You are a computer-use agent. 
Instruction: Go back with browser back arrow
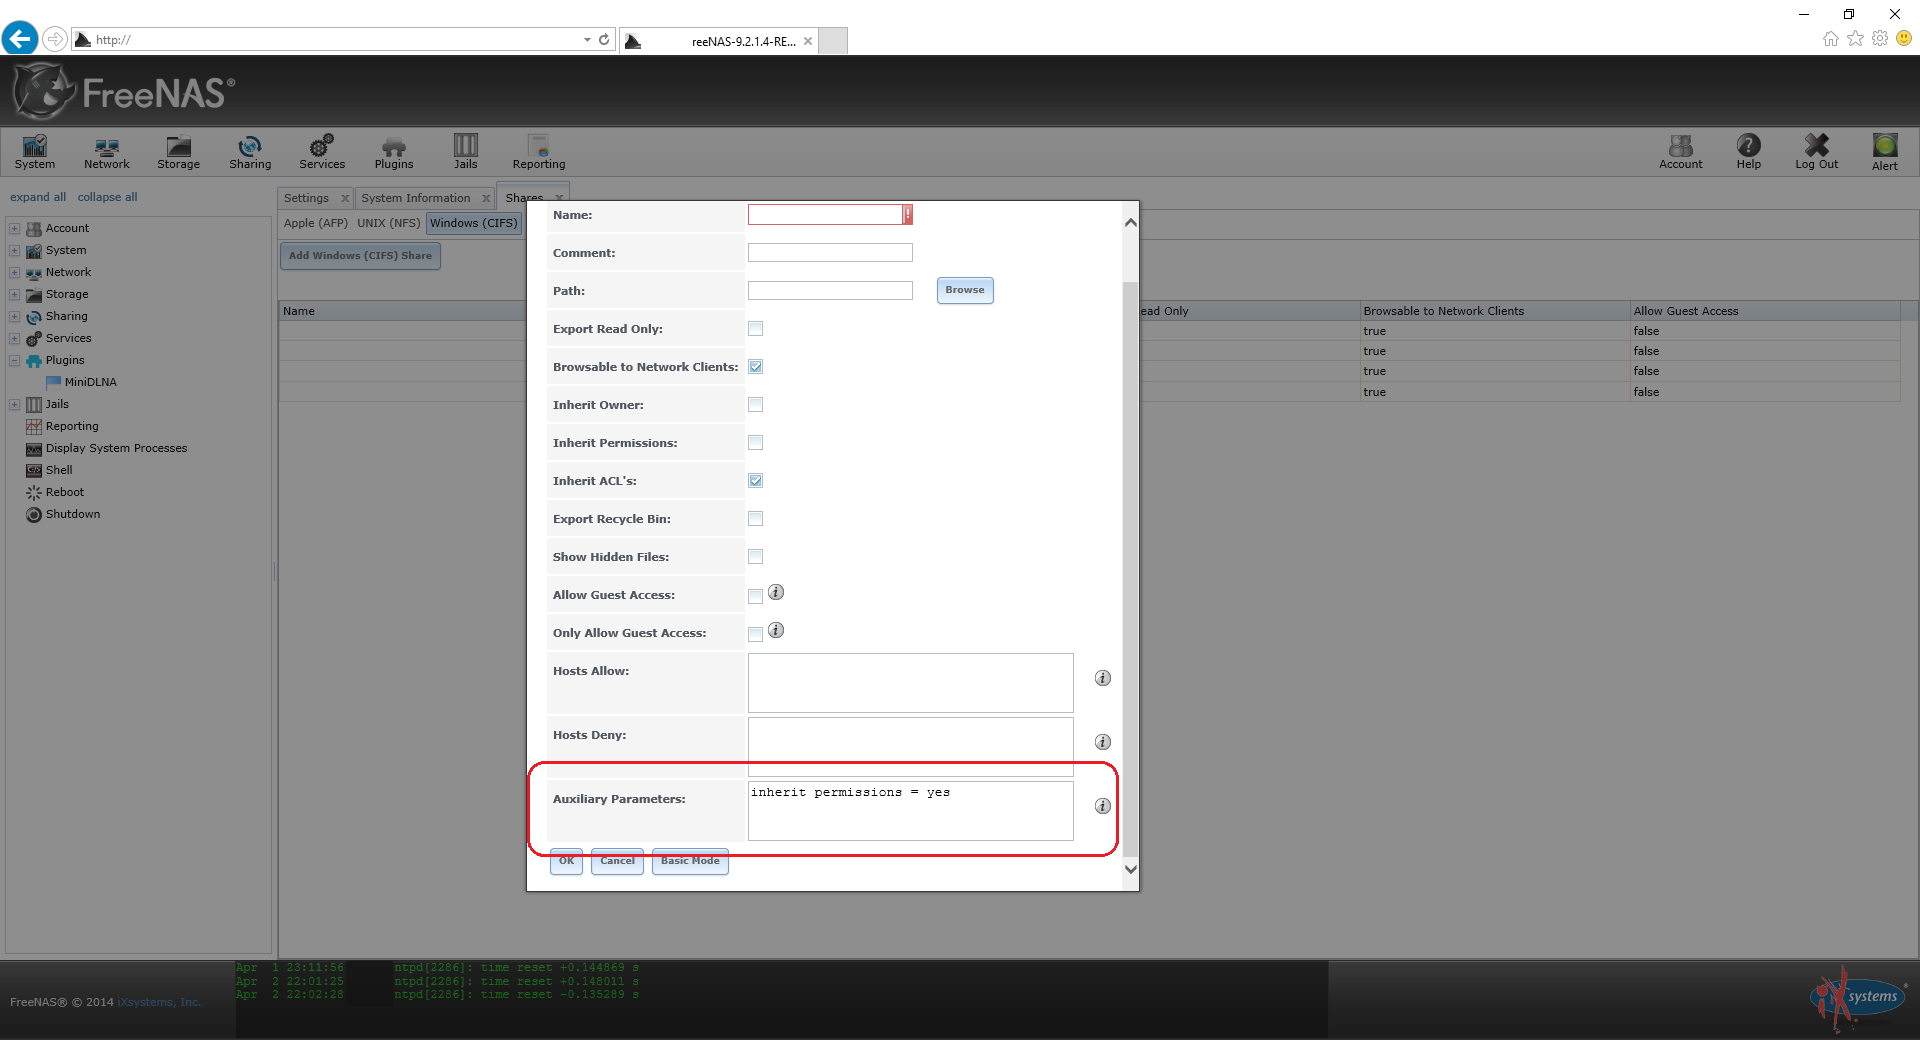[x=20, y=39]
